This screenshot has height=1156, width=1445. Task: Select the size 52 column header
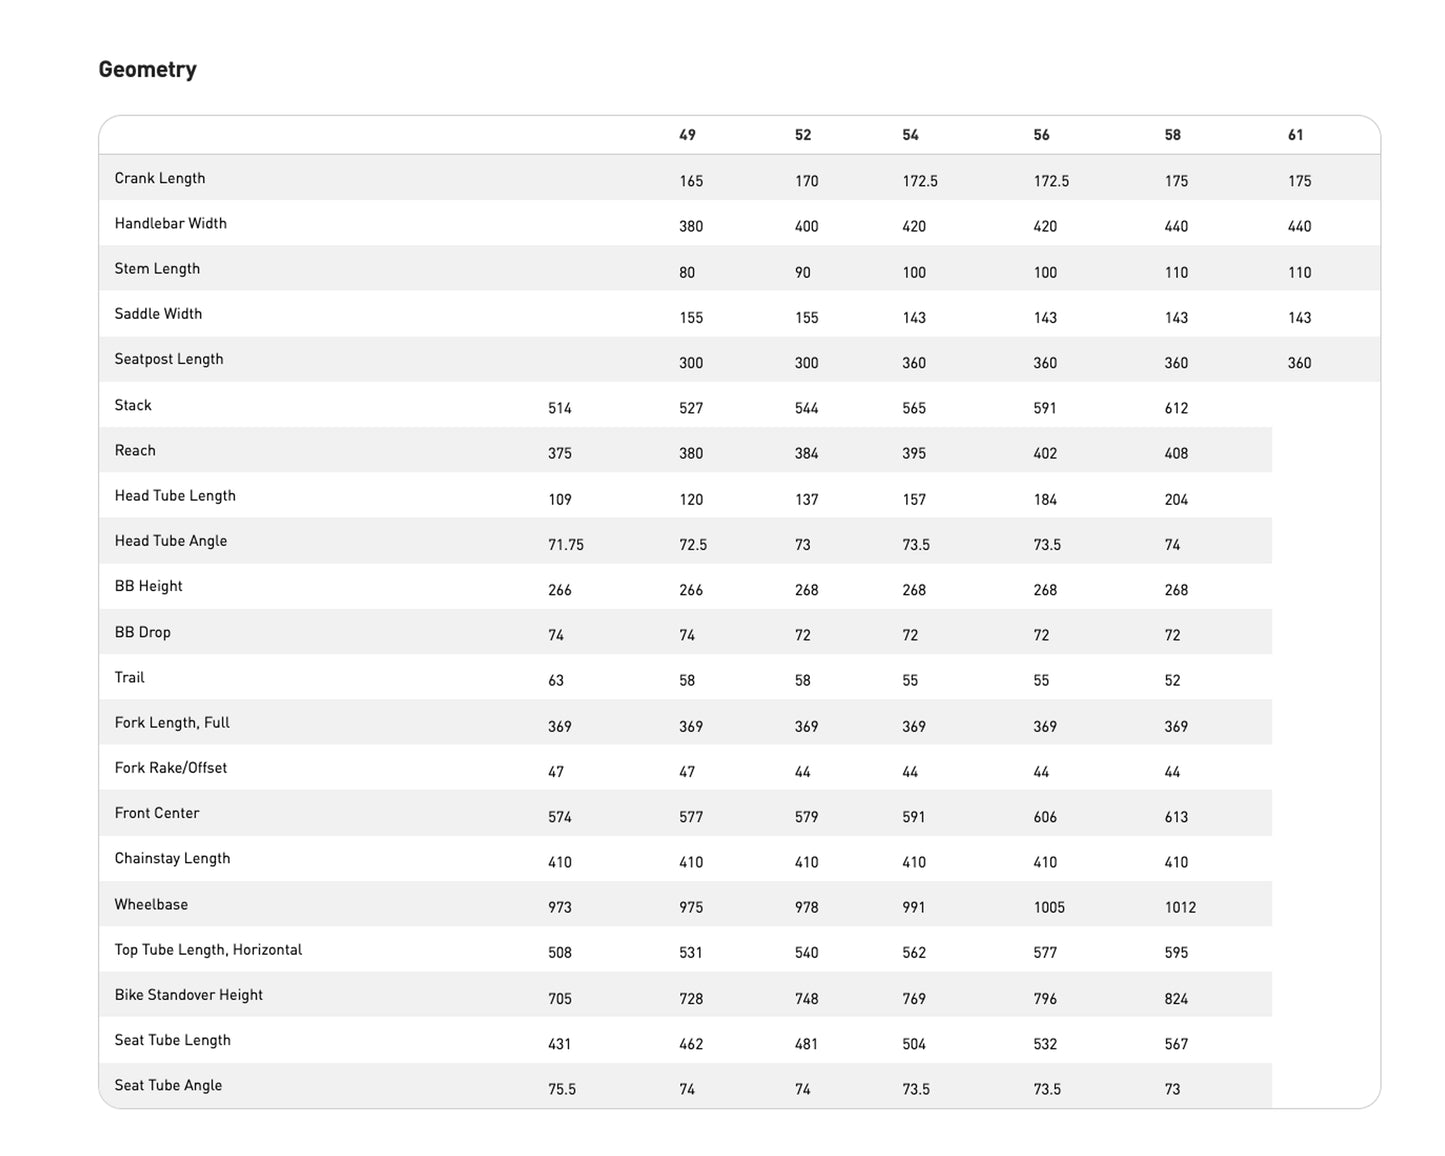[x=803, y=135]
